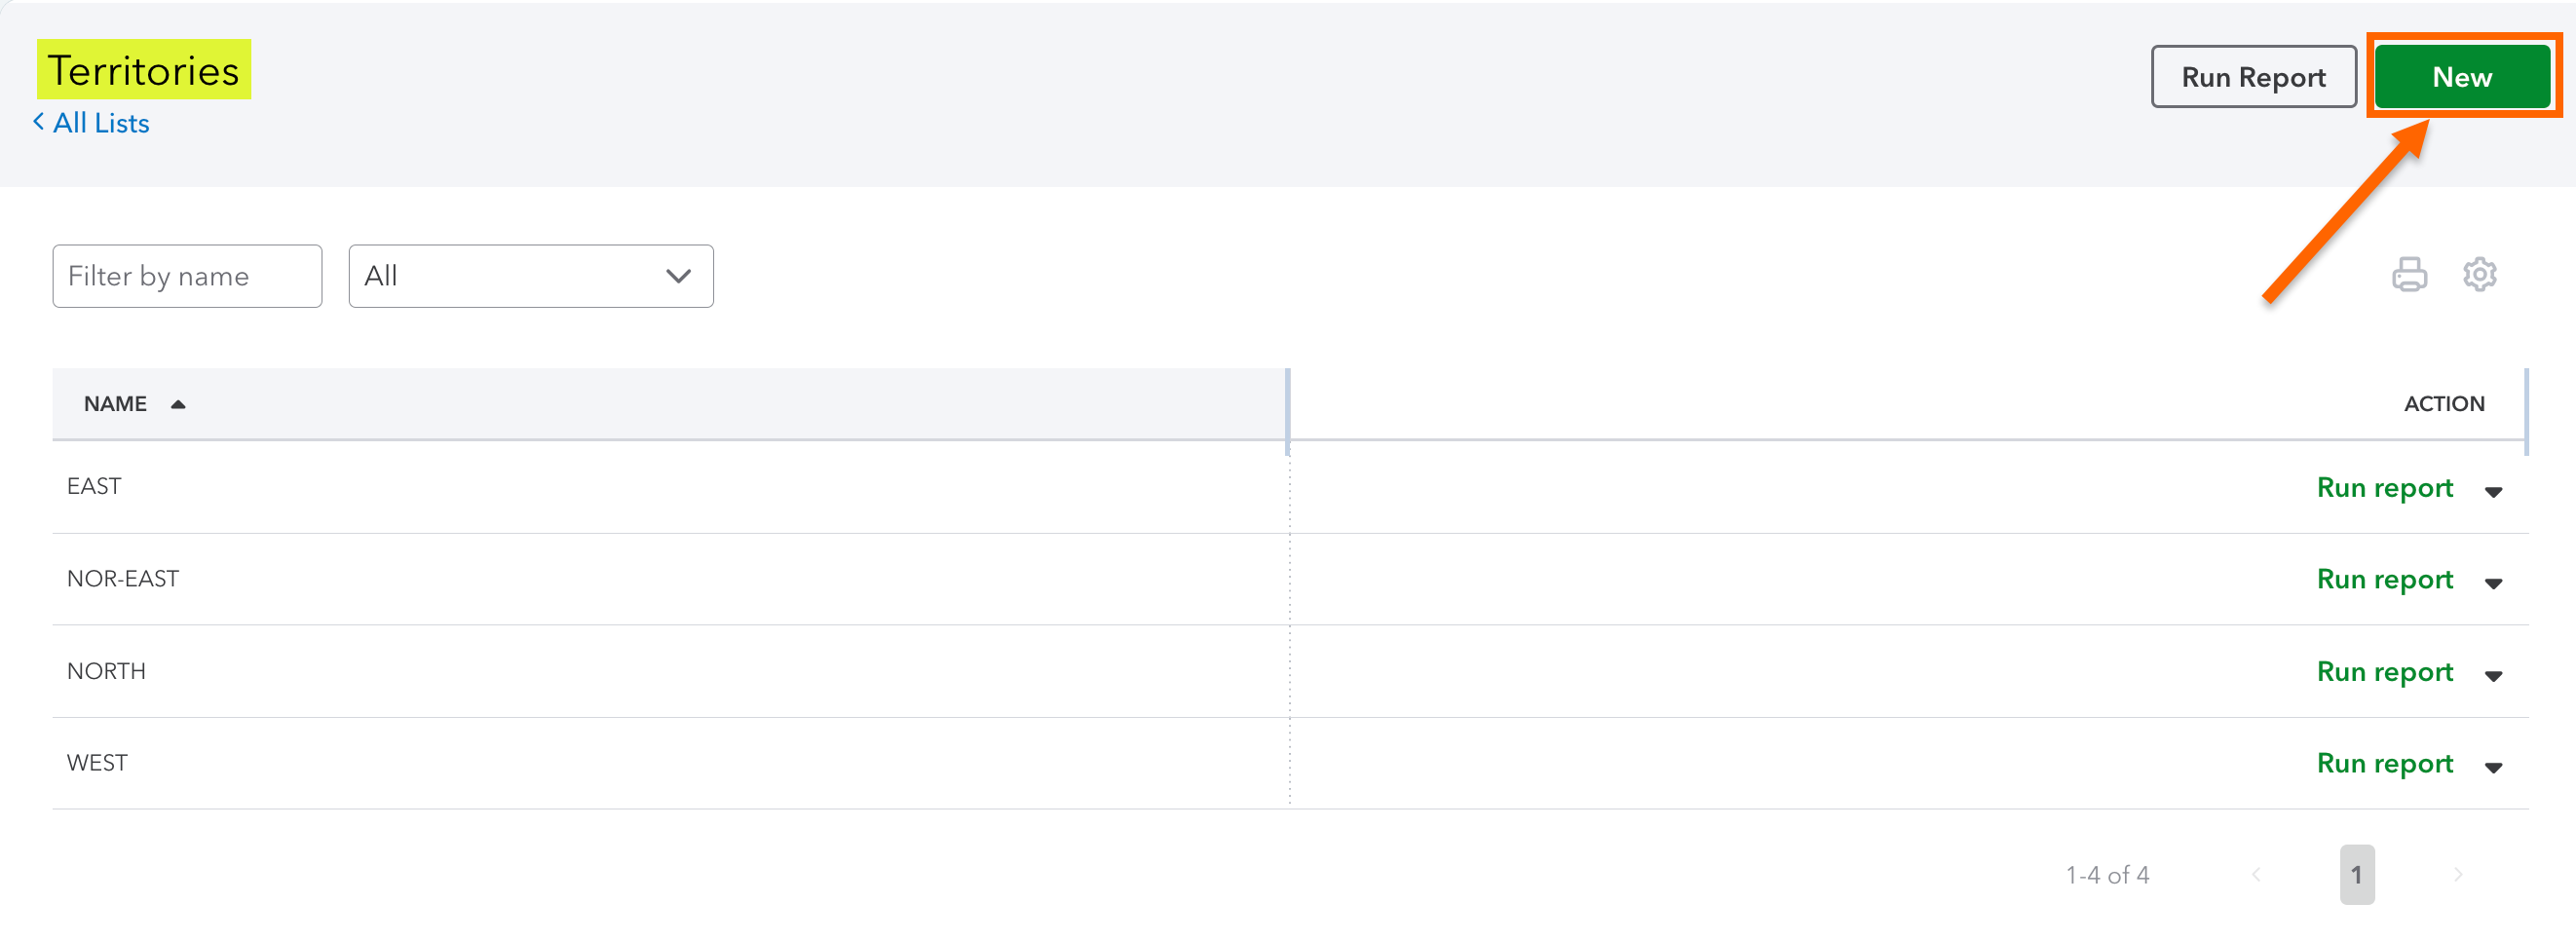This screenshot has width=2576, height=941.
Task: Run report for NORTH territory
Action: click(x=2384, y=671)
